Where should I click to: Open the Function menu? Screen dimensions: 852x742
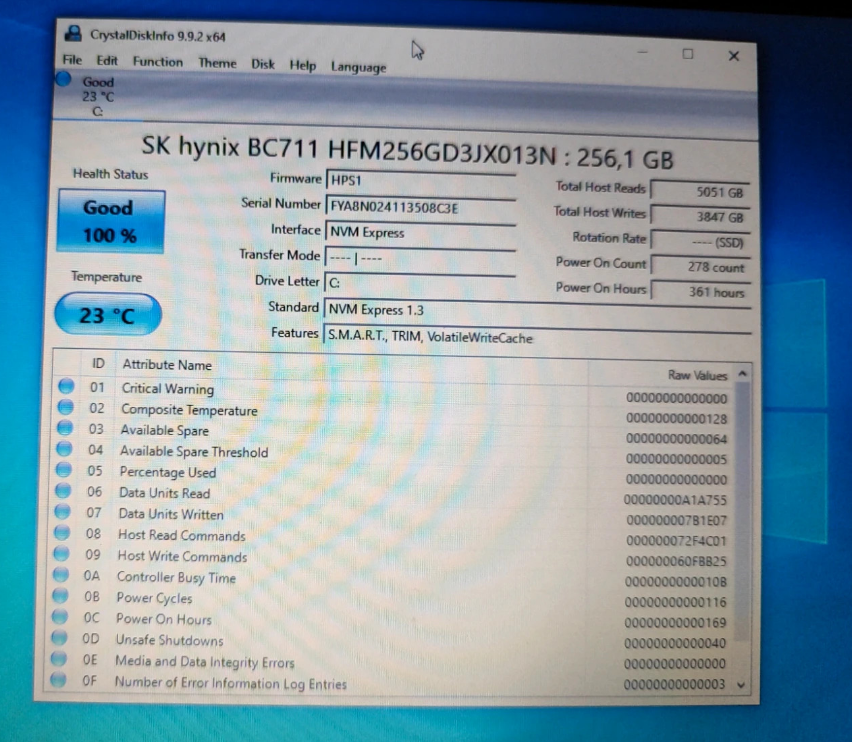[158, 62]
